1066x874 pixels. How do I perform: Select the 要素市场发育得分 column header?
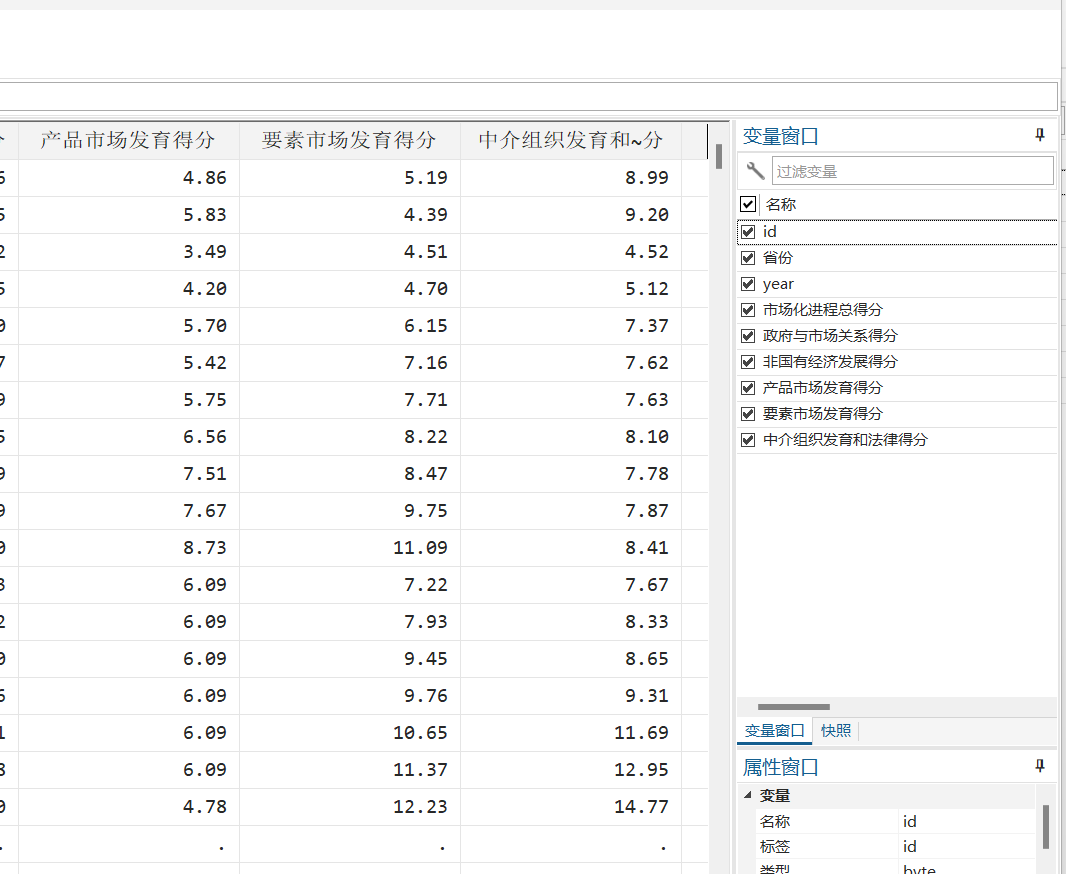[x=349, y=141]
